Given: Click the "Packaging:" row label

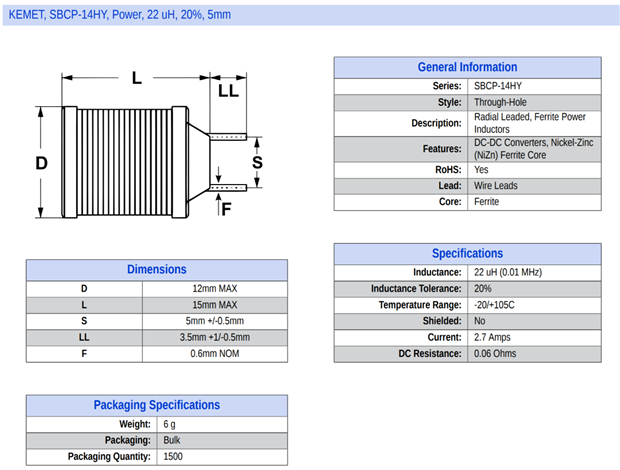Looking at the screenshot, I should (128, 440).
